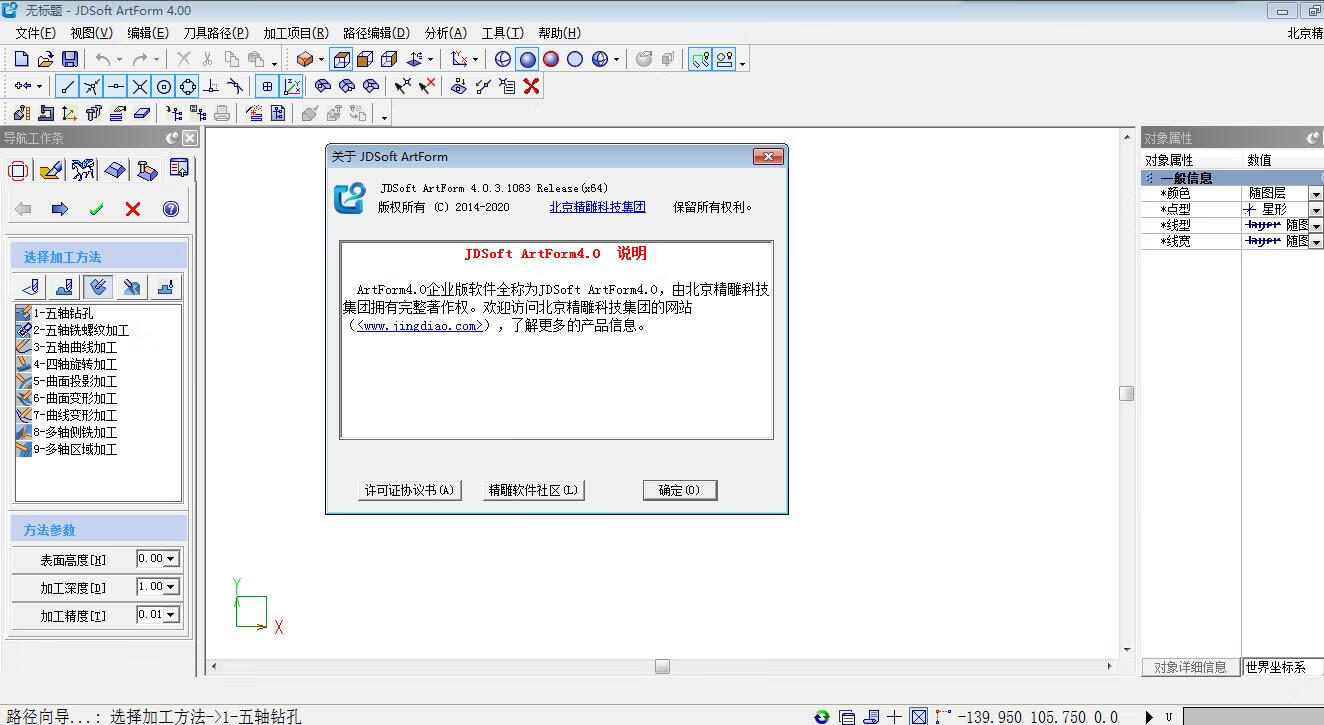Click the blue forward arrow in navigation panel
Image resolution: width=1324 pixels, height=725 pixels.
click(x=59, y=209)
